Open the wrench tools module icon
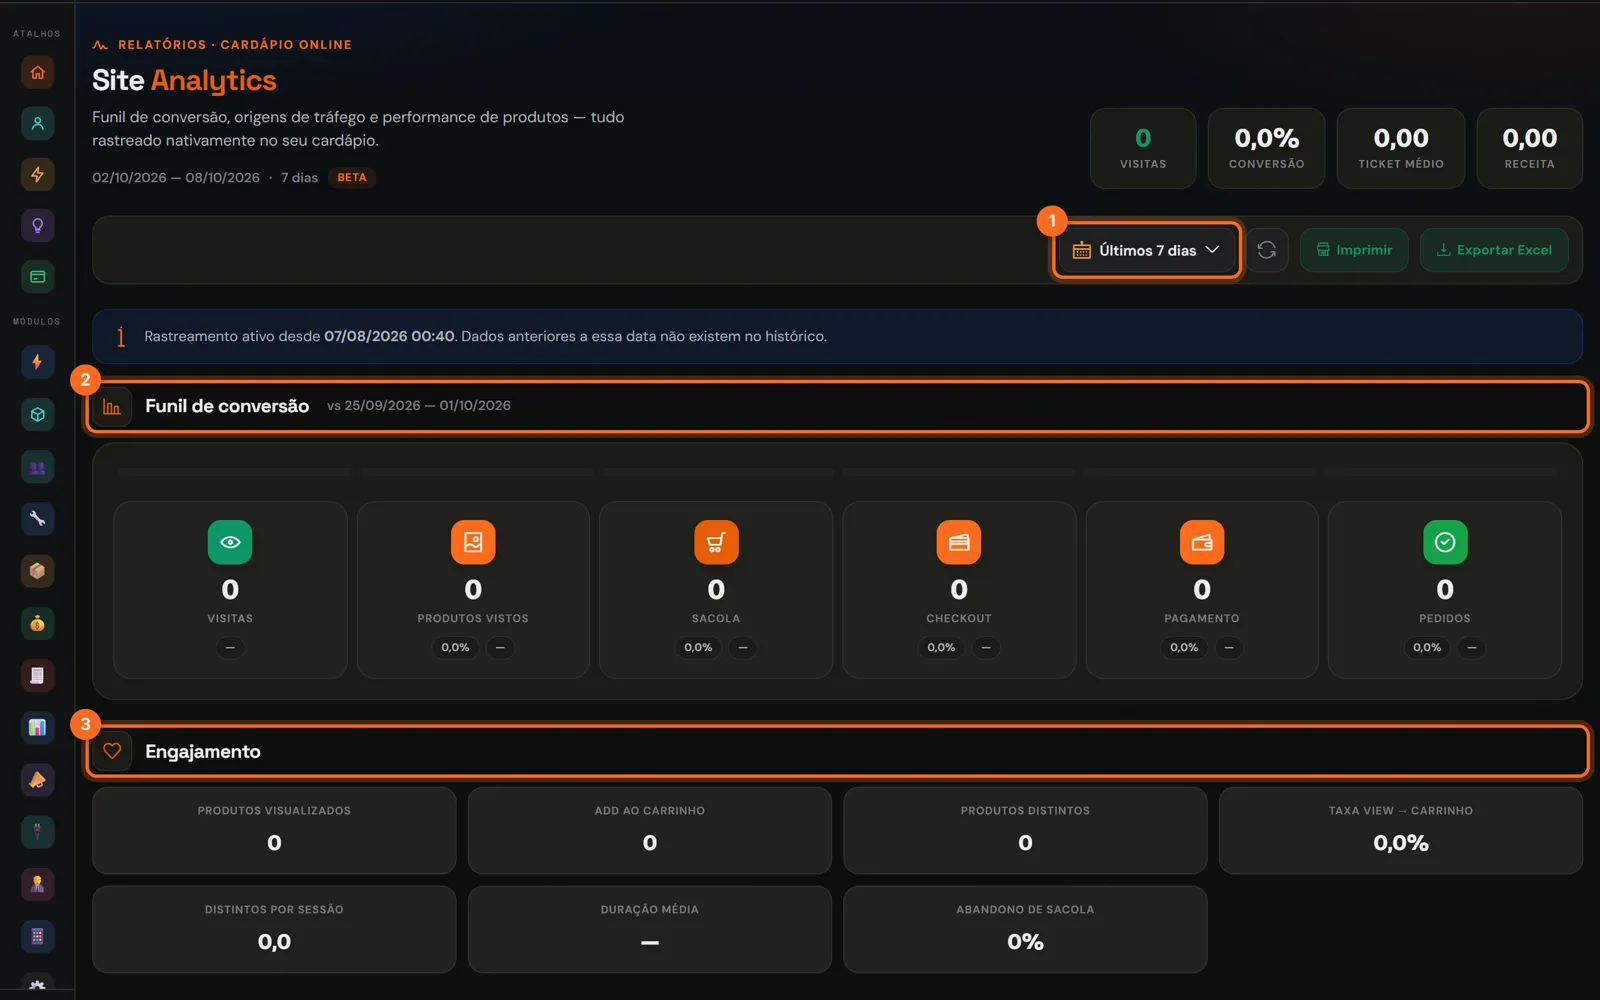The width and height of the screenshot is (1600, 1000). (x=37, y=519)
